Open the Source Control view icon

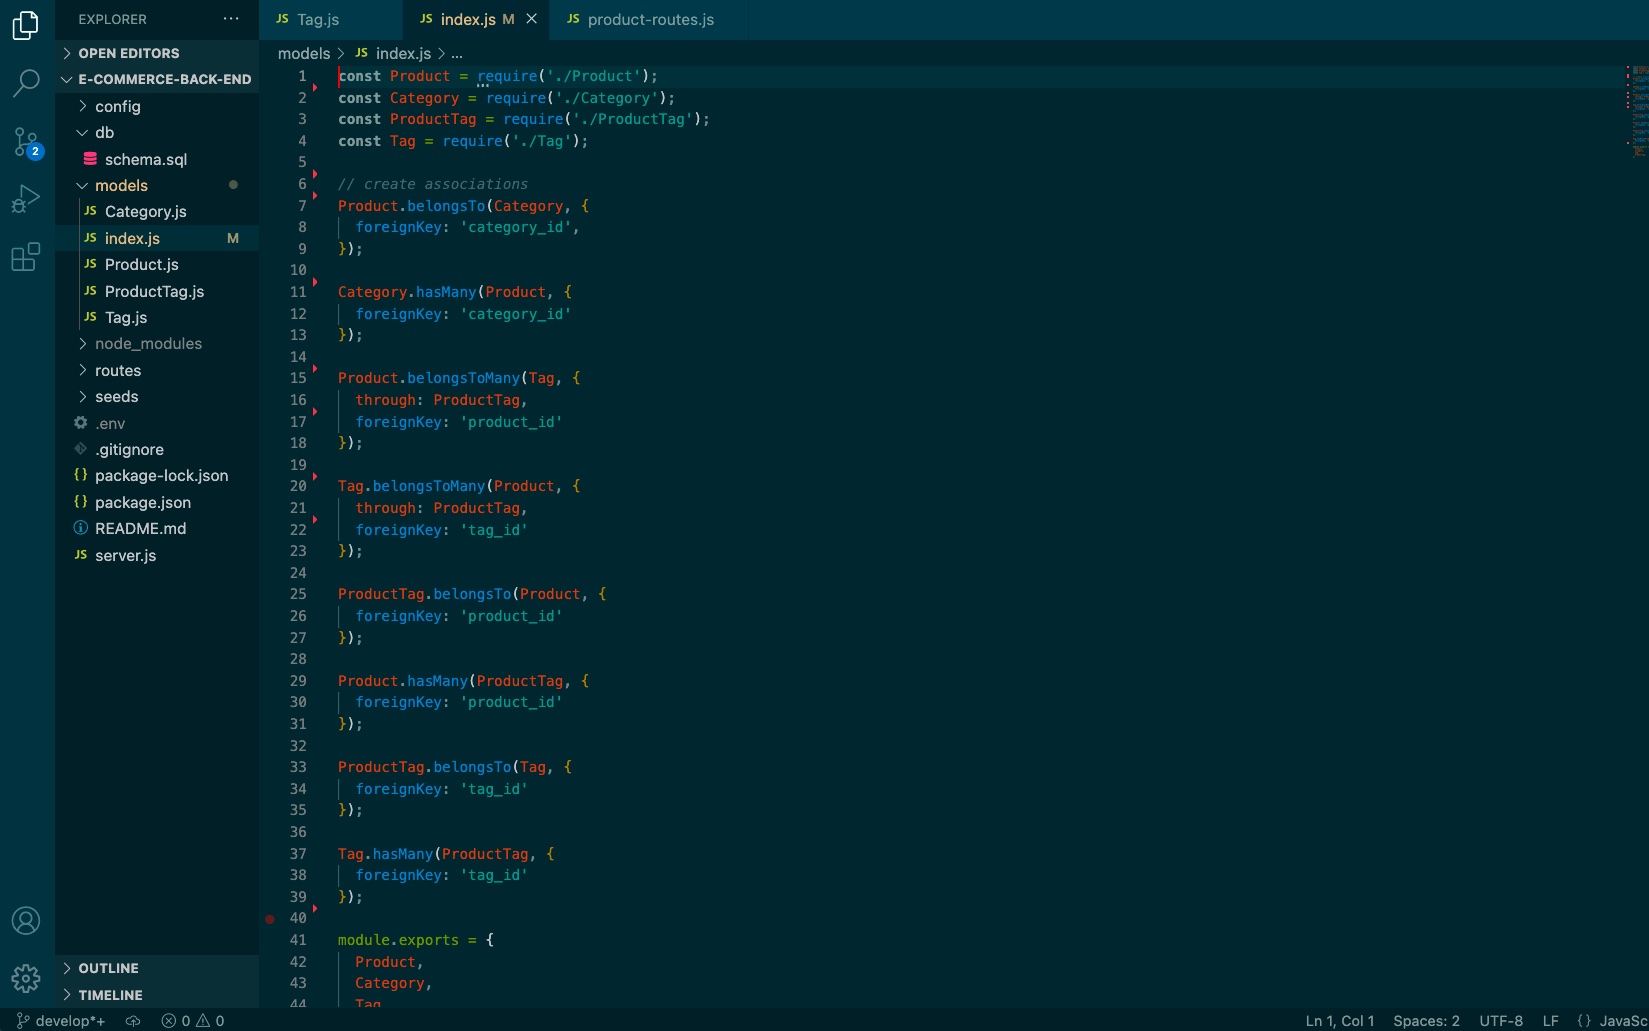click(x=26, y=142)
